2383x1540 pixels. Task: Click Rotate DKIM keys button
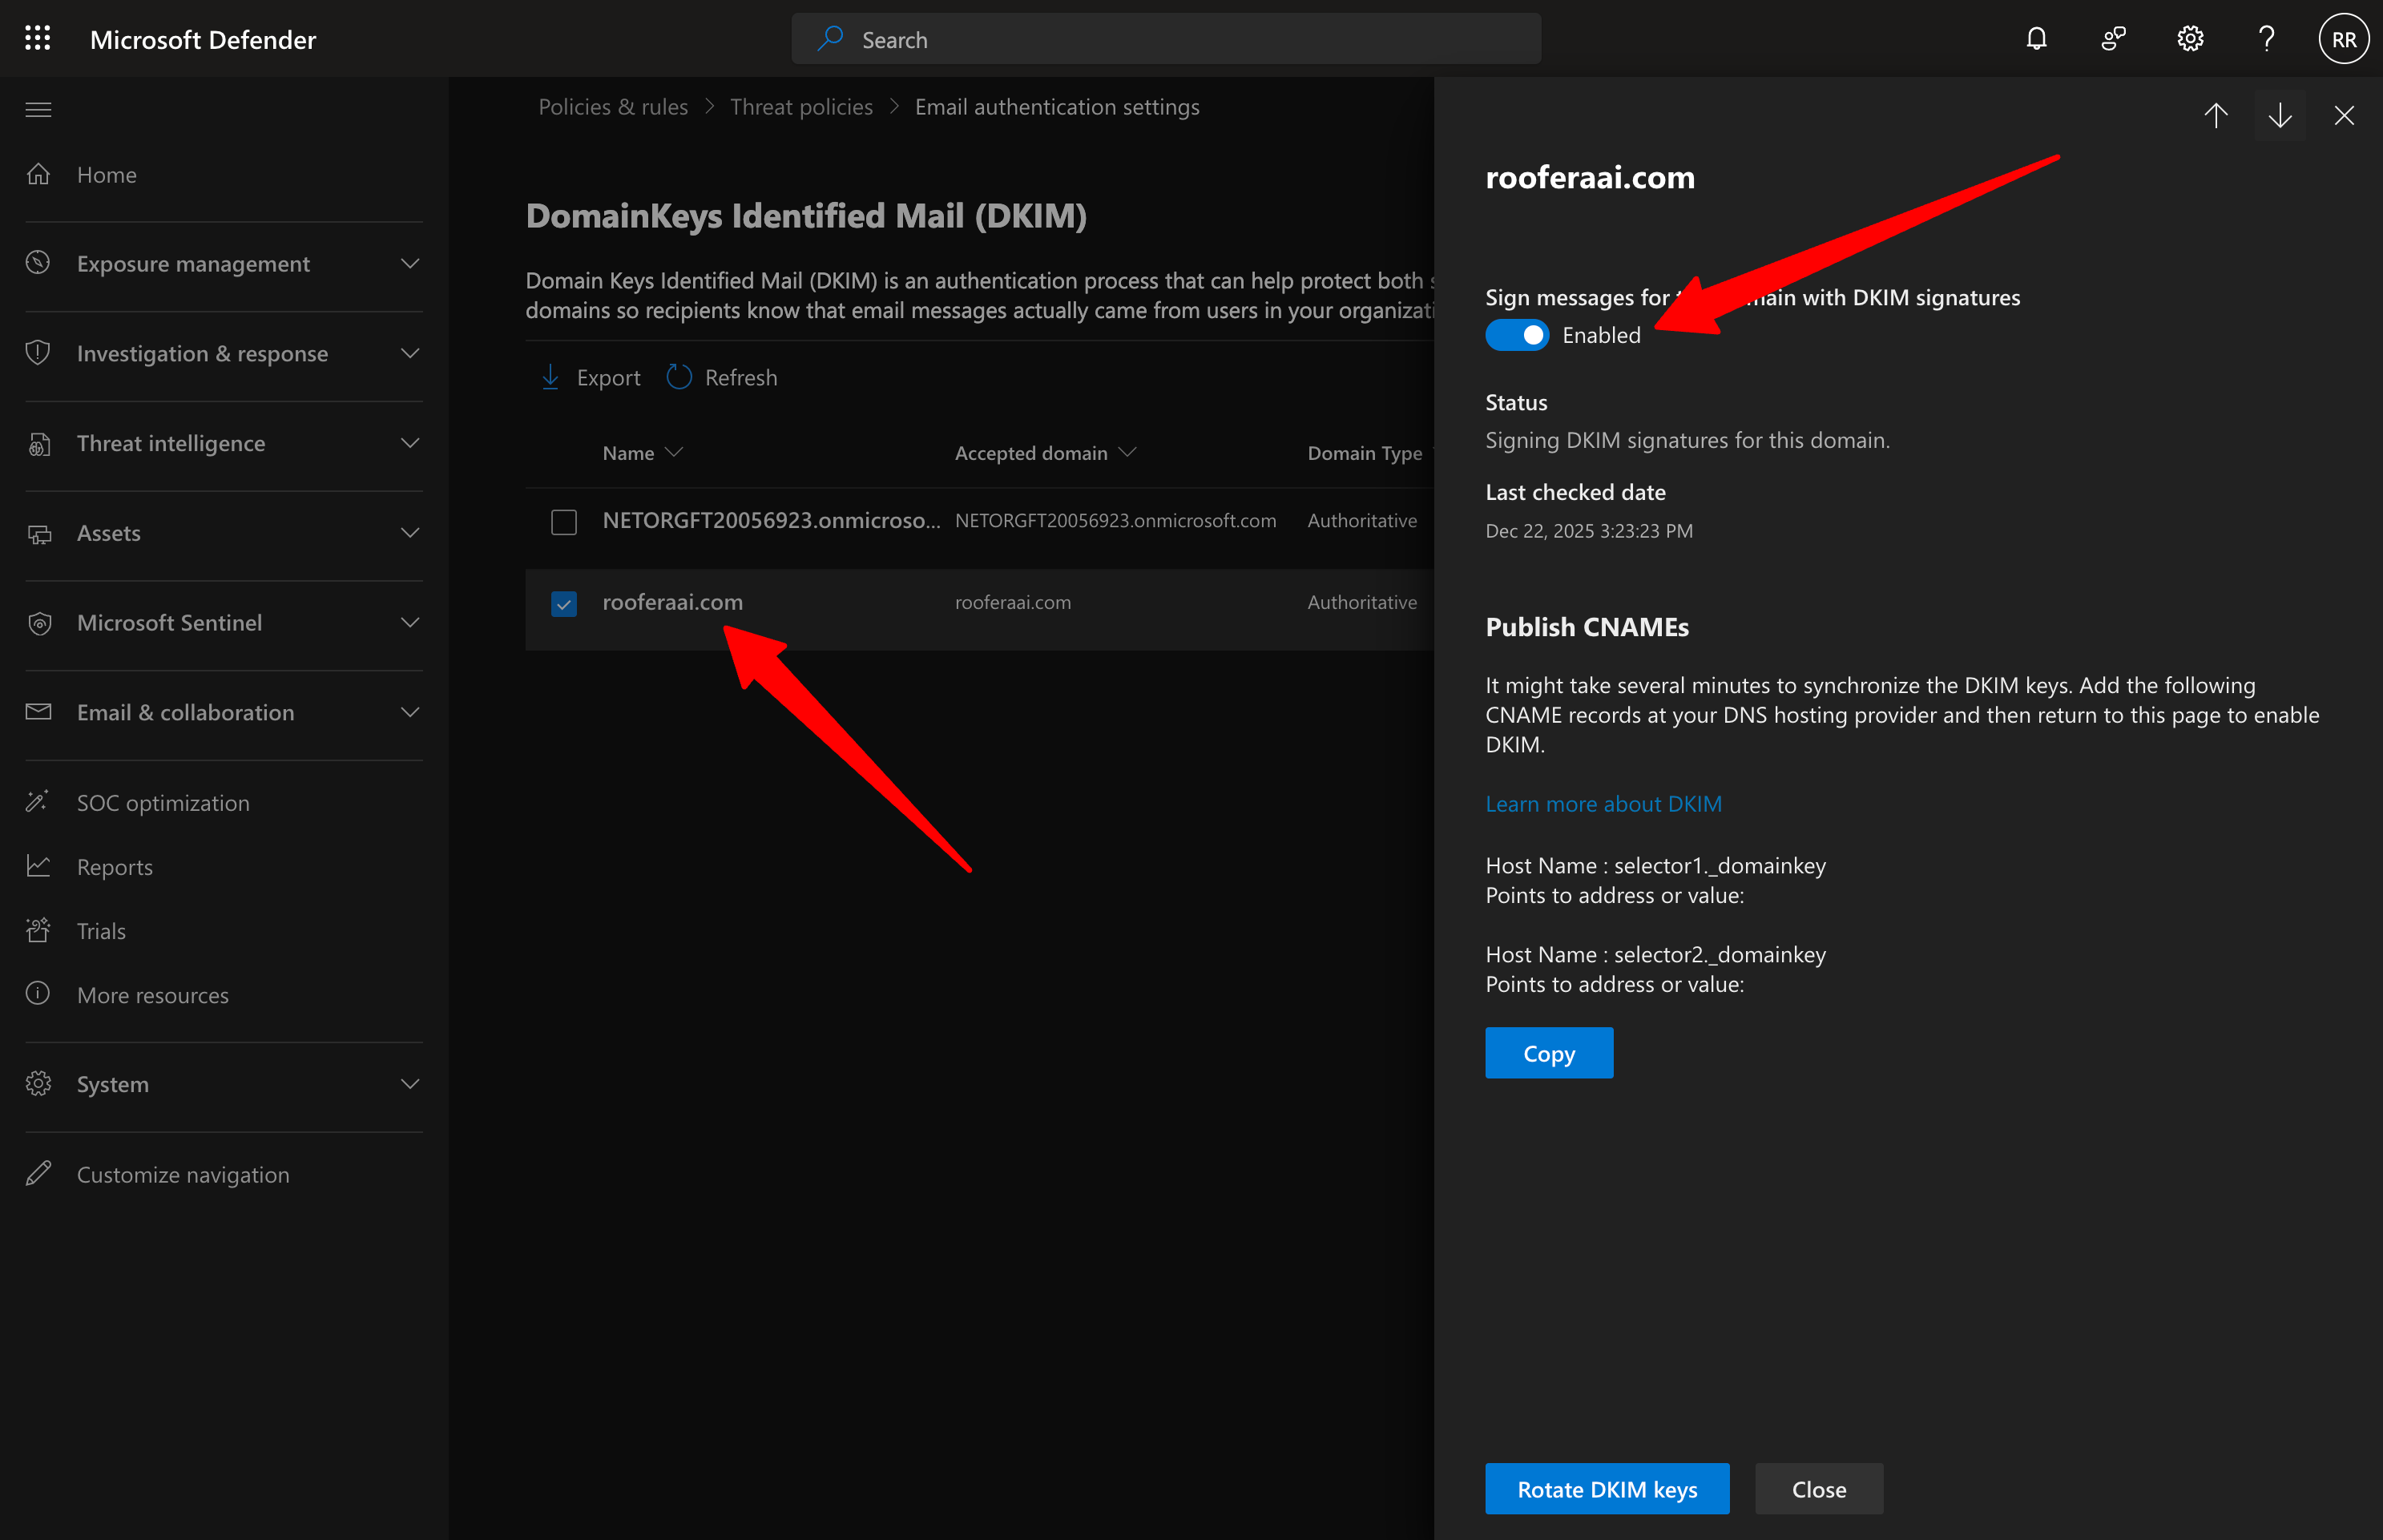point(1606,1489)
